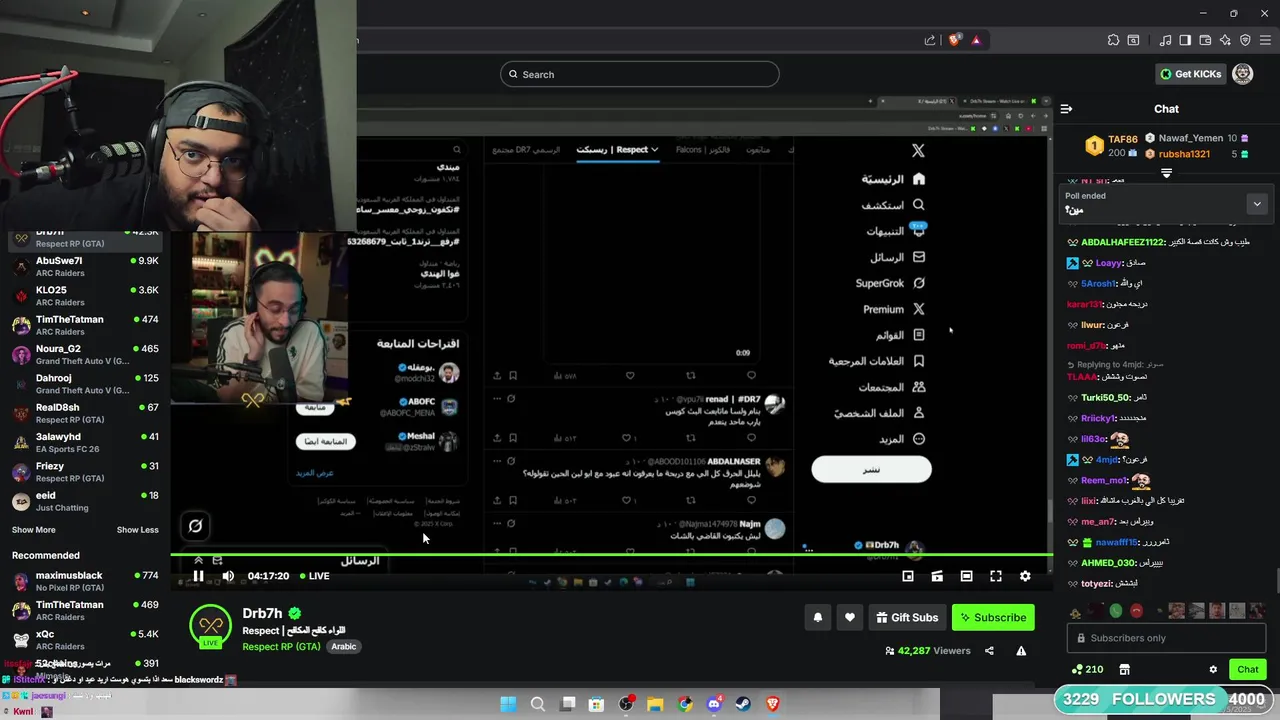Open Brave Wallet icon

click(1205, 40)
